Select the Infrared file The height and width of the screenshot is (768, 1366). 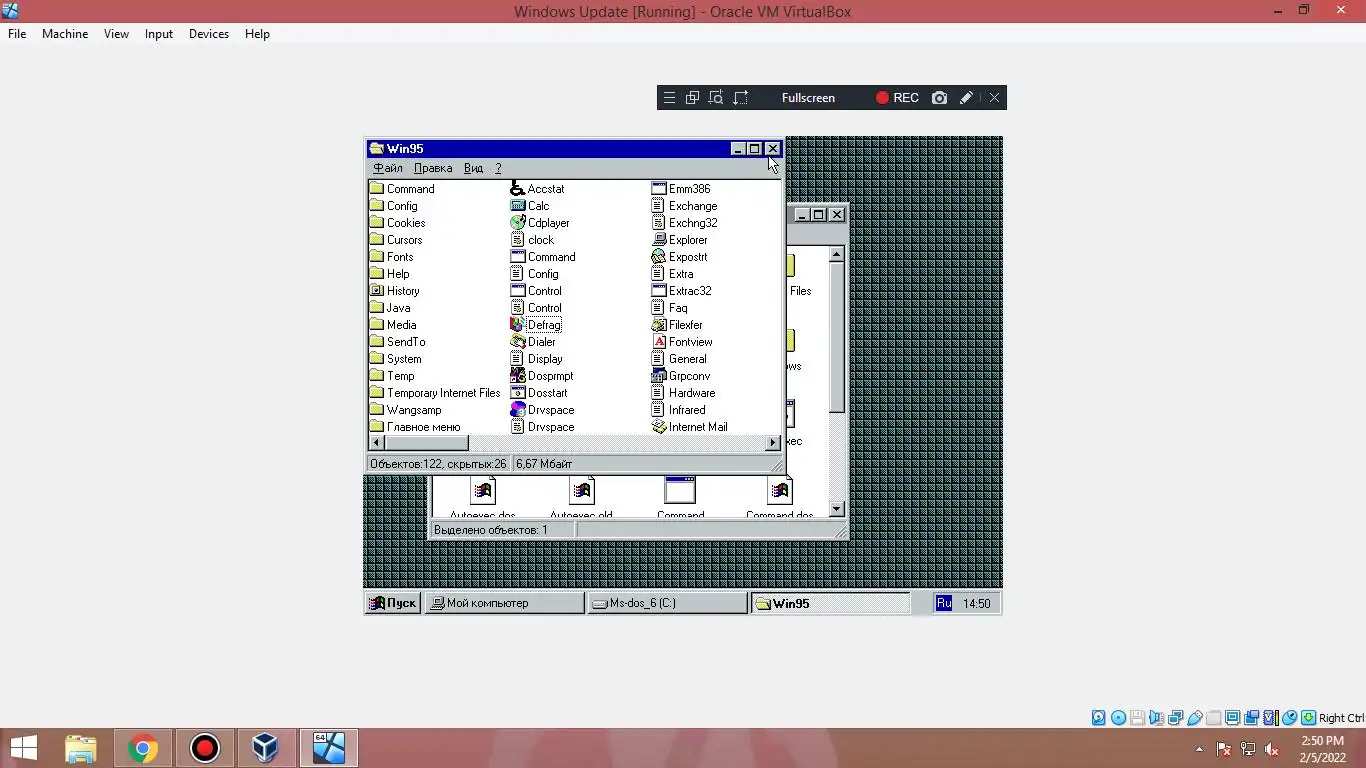678,410
